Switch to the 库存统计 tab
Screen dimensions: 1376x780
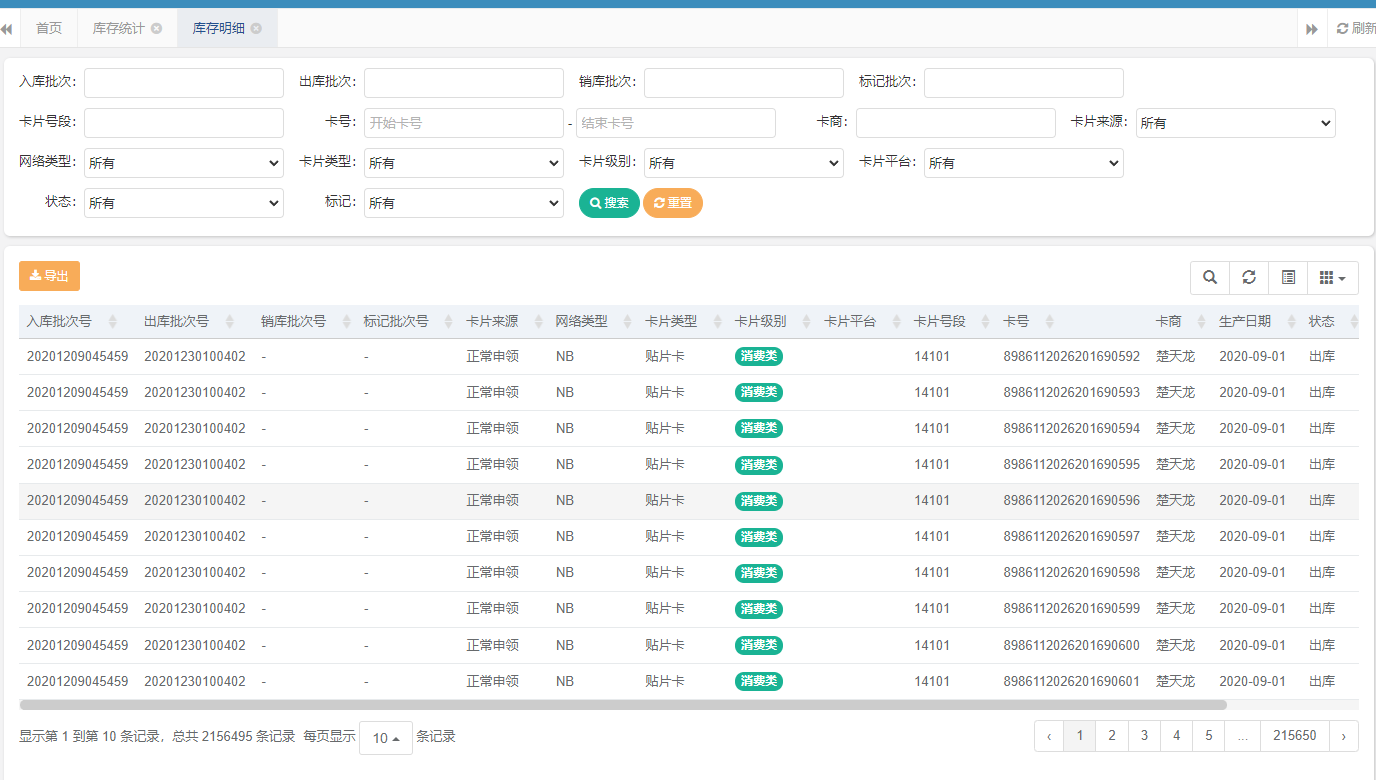(x=118, y=28)
